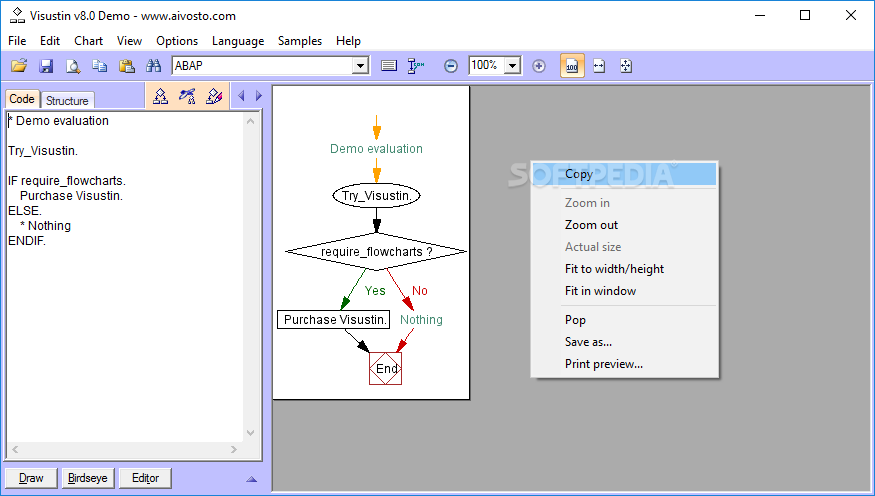
Task: Open the Chart menu
Action: [88, 41]
